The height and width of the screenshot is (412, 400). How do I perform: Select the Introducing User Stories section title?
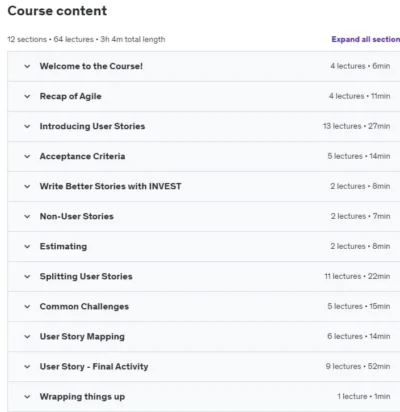tap(92, 126)
